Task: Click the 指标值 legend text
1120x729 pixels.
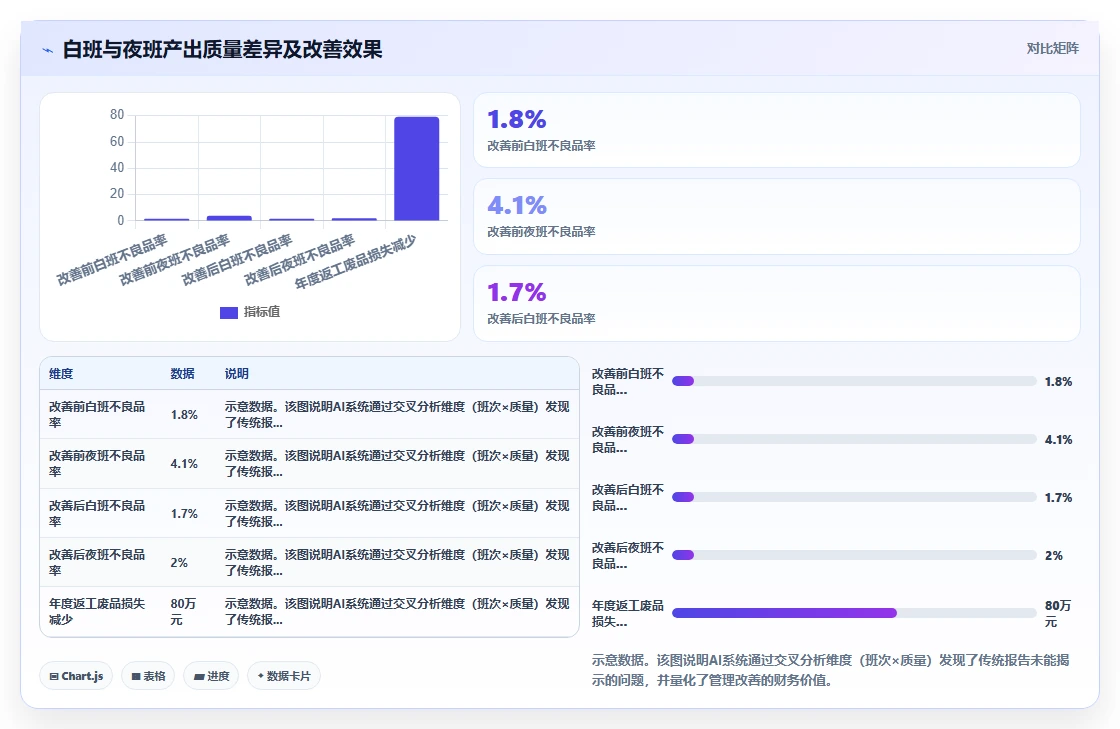Action: pos(262,312)
